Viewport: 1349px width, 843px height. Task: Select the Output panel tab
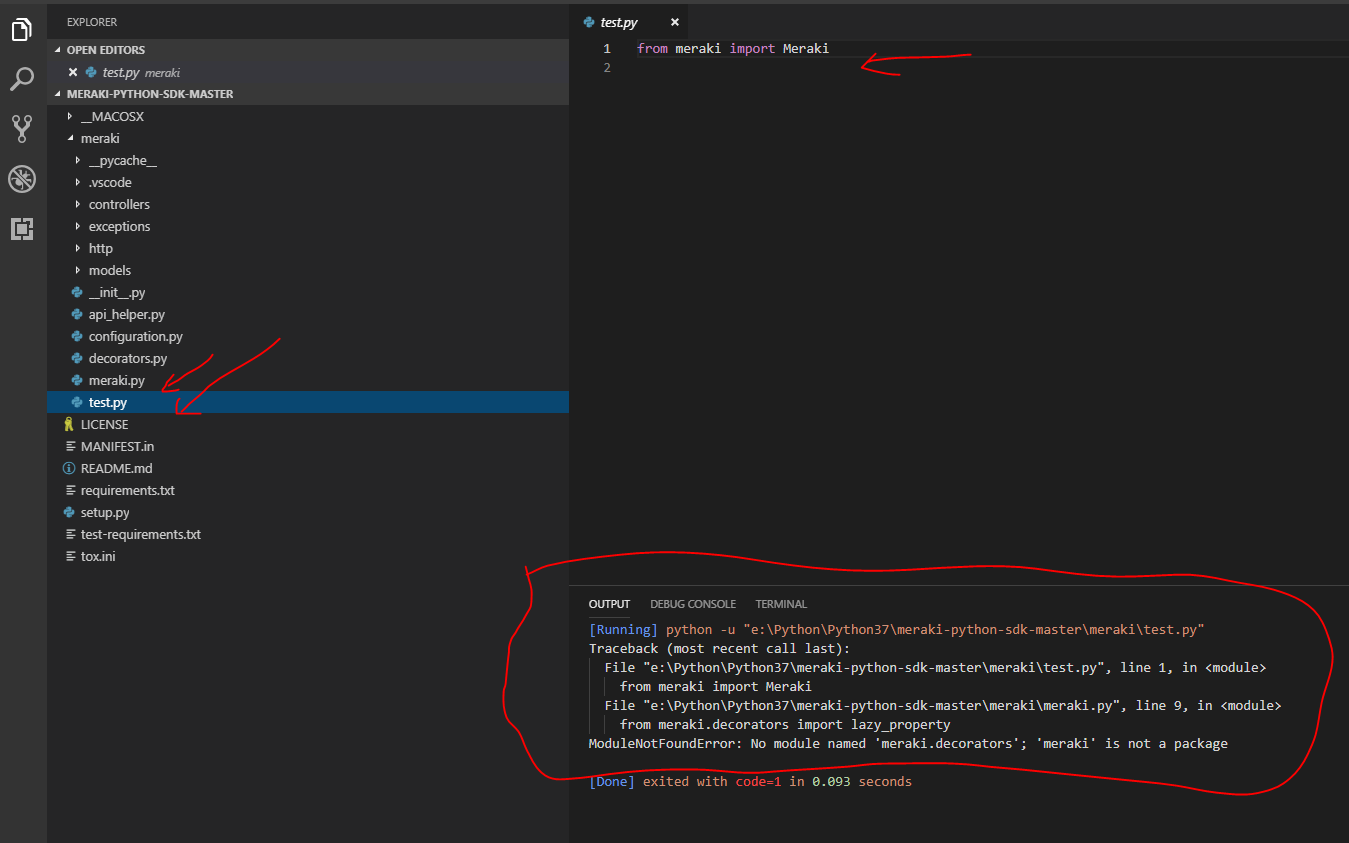pos(609,604)
